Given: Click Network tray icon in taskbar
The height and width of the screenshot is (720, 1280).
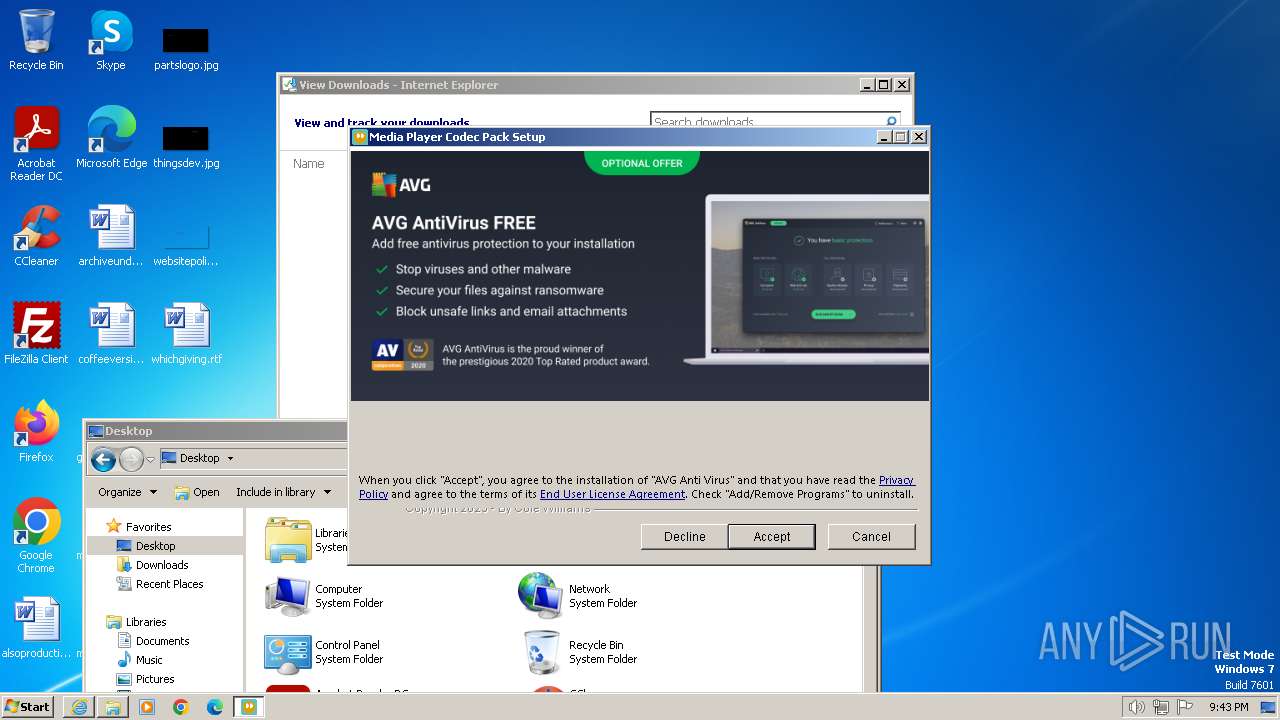Looking at the screenshot, I should pos(1160,707).
